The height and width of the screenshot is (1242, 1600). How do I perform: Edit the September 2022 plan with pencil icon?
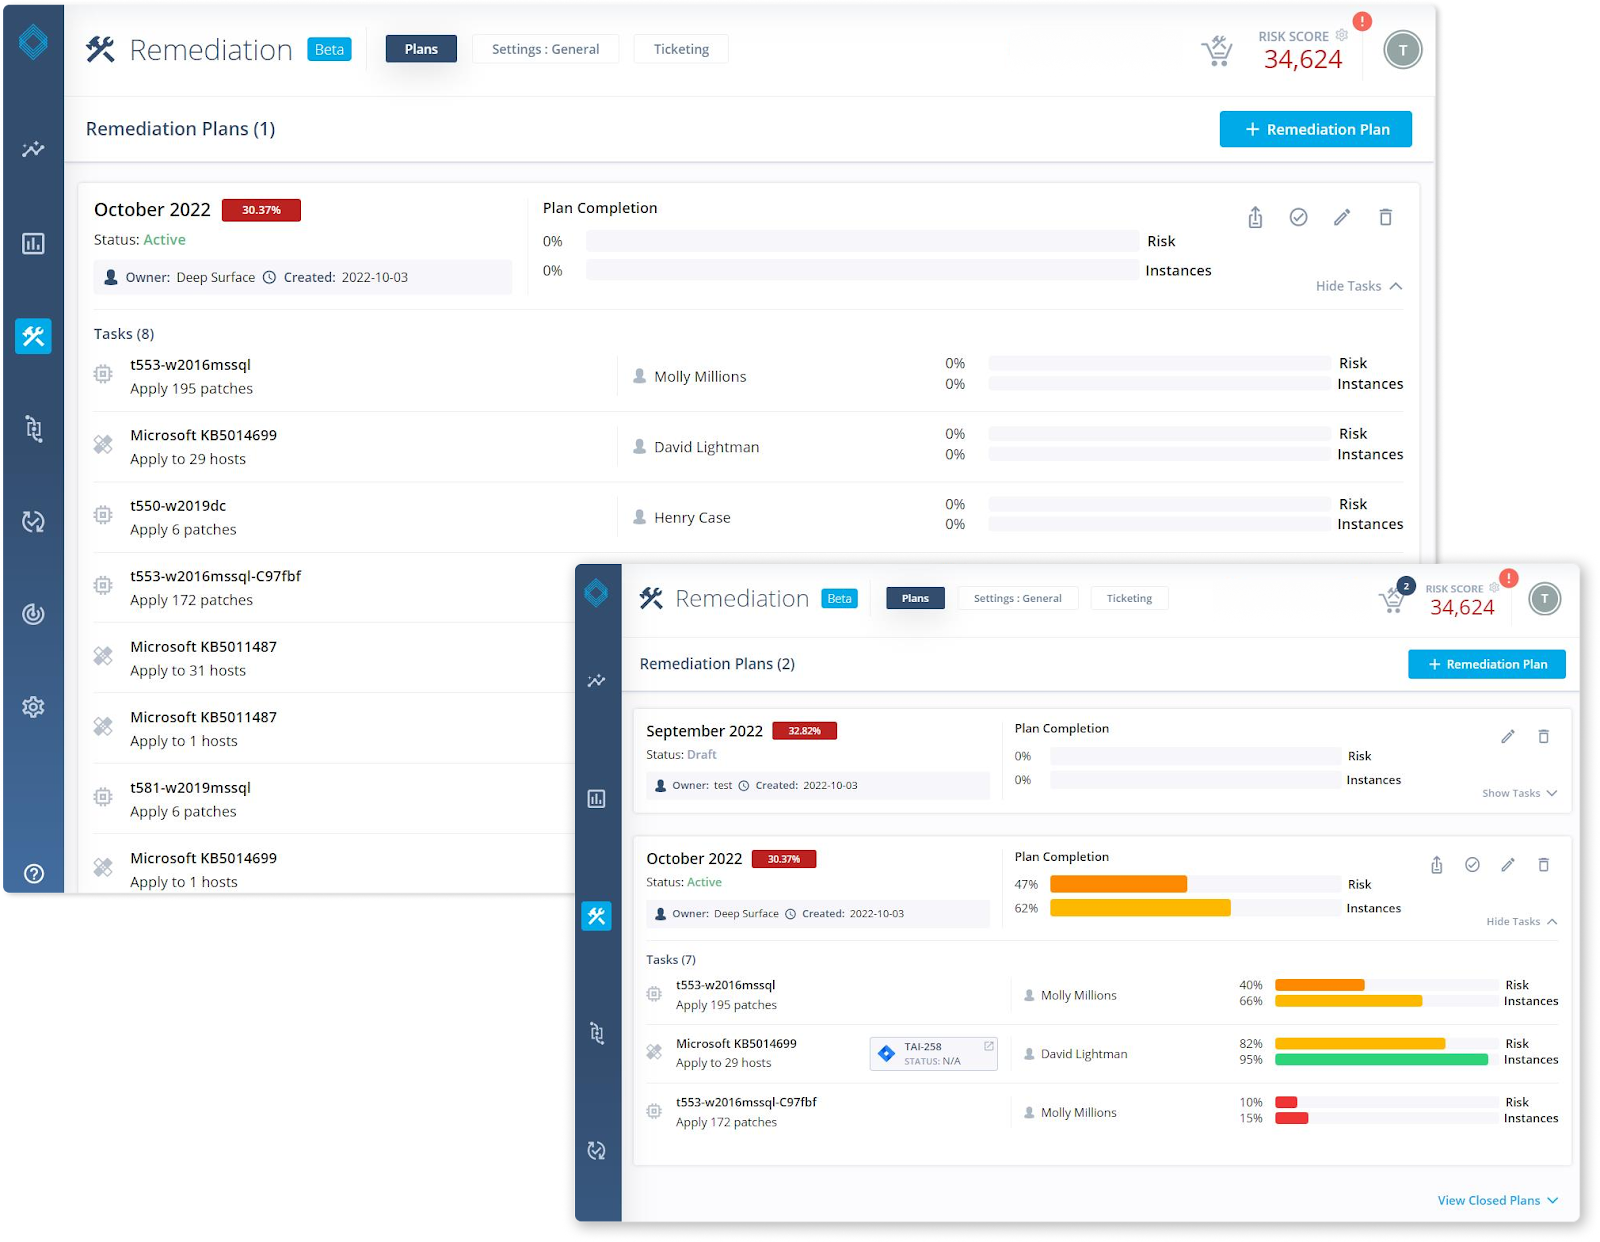(1508, 736)
